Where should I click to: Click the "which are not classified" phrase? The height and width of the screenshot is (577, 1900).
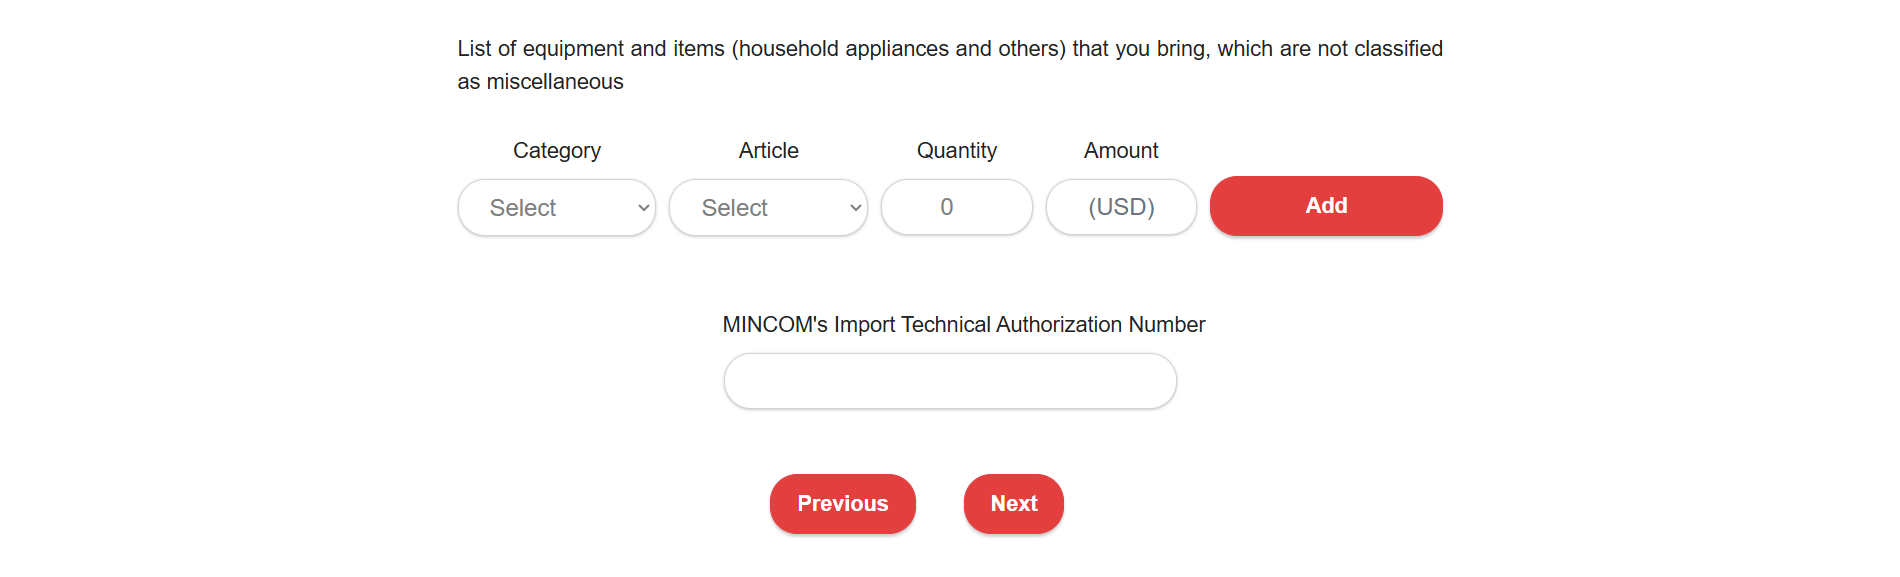pyautogui.click(x=1330, y=49)
